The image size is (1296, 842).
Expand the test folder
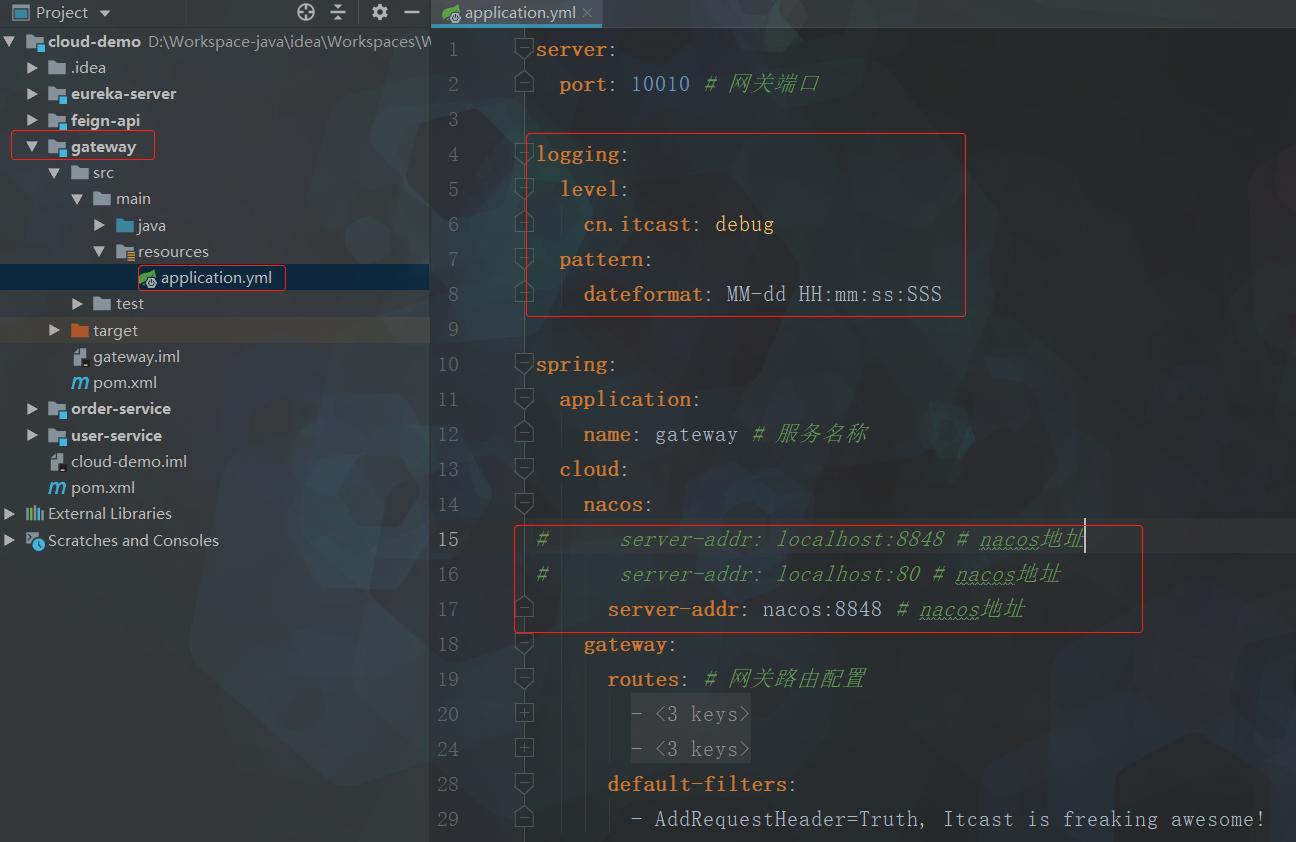pyautogui.click(x=77, y=304)
